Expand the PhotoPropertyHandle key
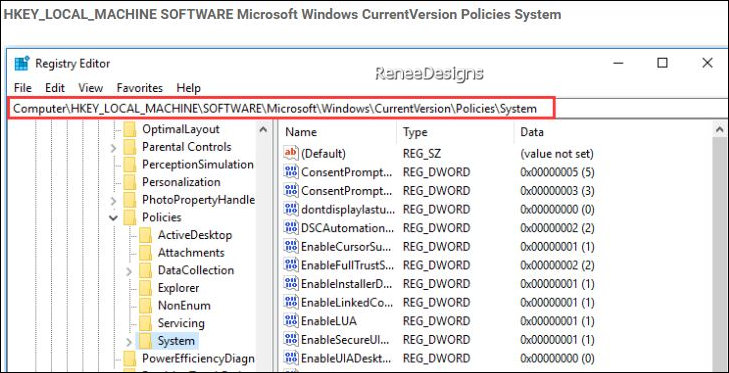This screenshot has height=373, width=729. [113, 201]
